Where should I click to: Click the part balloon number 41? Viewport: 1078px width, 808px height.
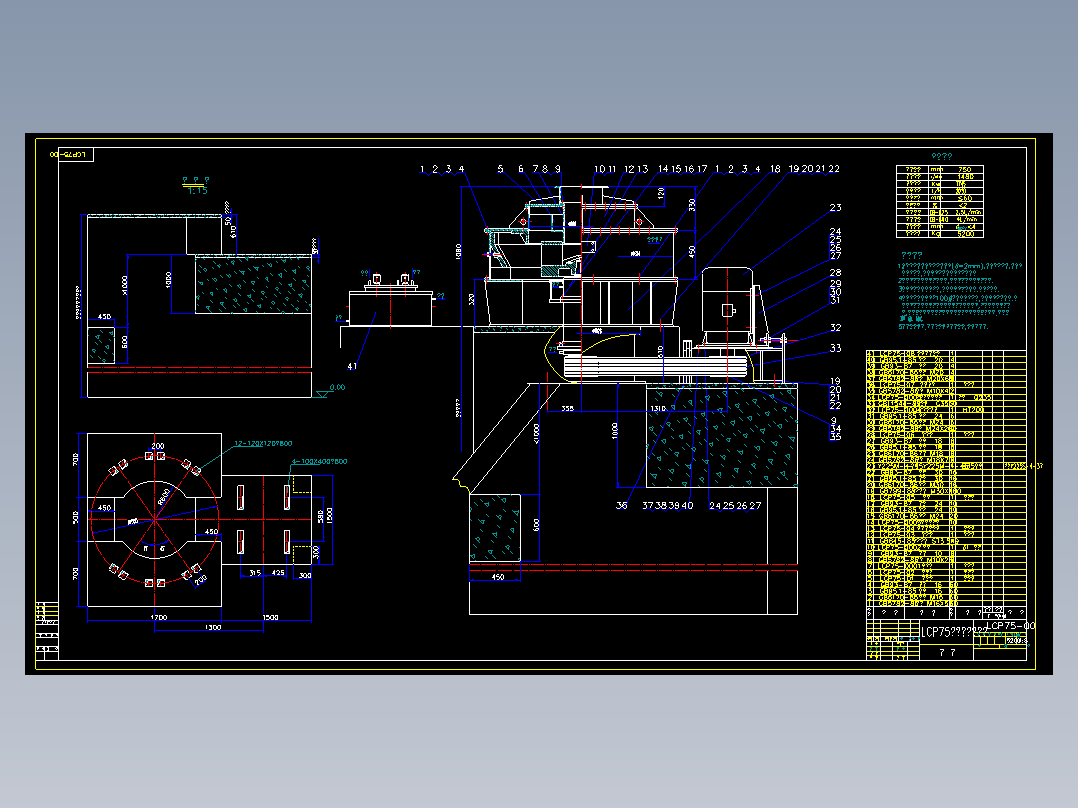352,367
